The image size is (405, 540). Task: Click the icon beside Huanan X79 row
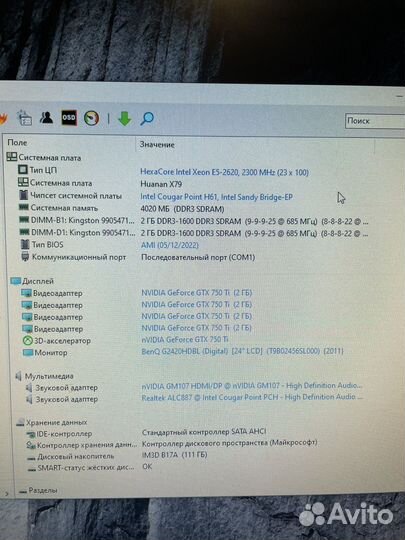tap(23, 182)
